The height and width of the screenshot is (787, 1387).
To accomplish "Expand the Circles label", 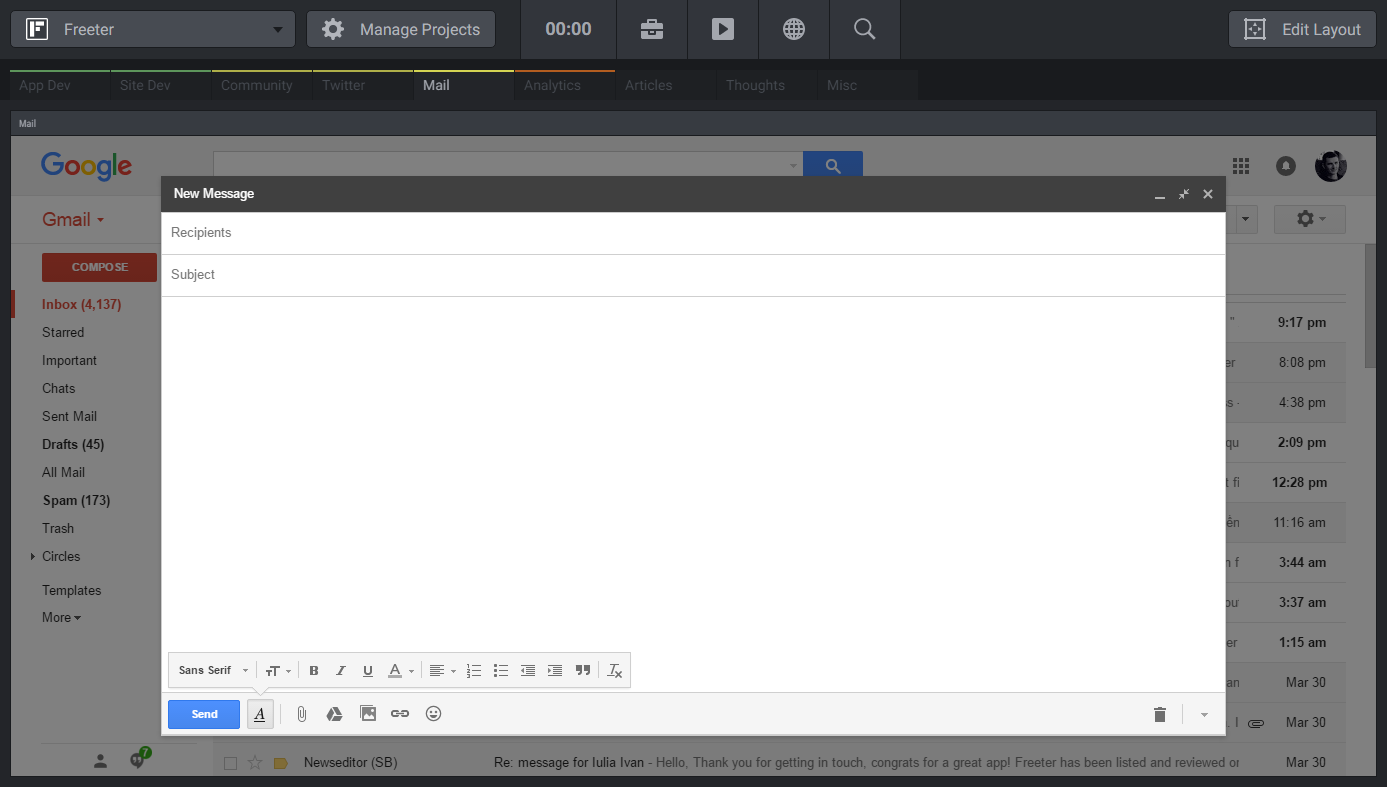I will (x=33, y=556).
